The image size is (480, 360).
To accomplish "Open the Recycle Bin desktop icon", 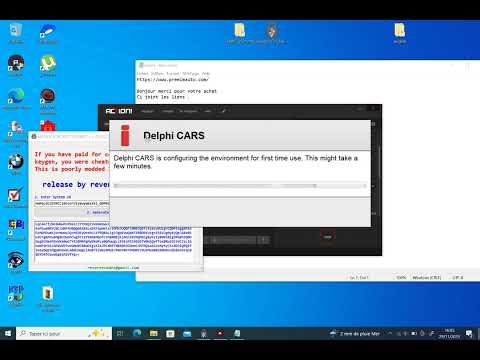I will [16, 31].
